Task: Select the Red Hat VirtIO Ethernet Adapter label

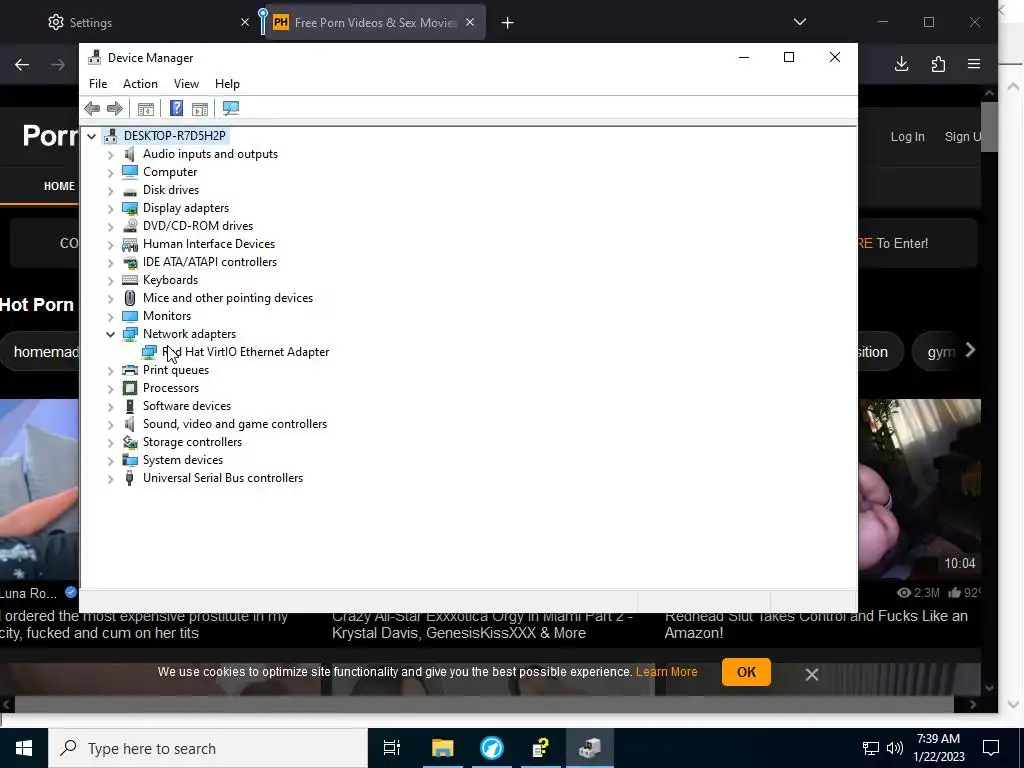Action: pyautogui.click(x=246, y=352)
